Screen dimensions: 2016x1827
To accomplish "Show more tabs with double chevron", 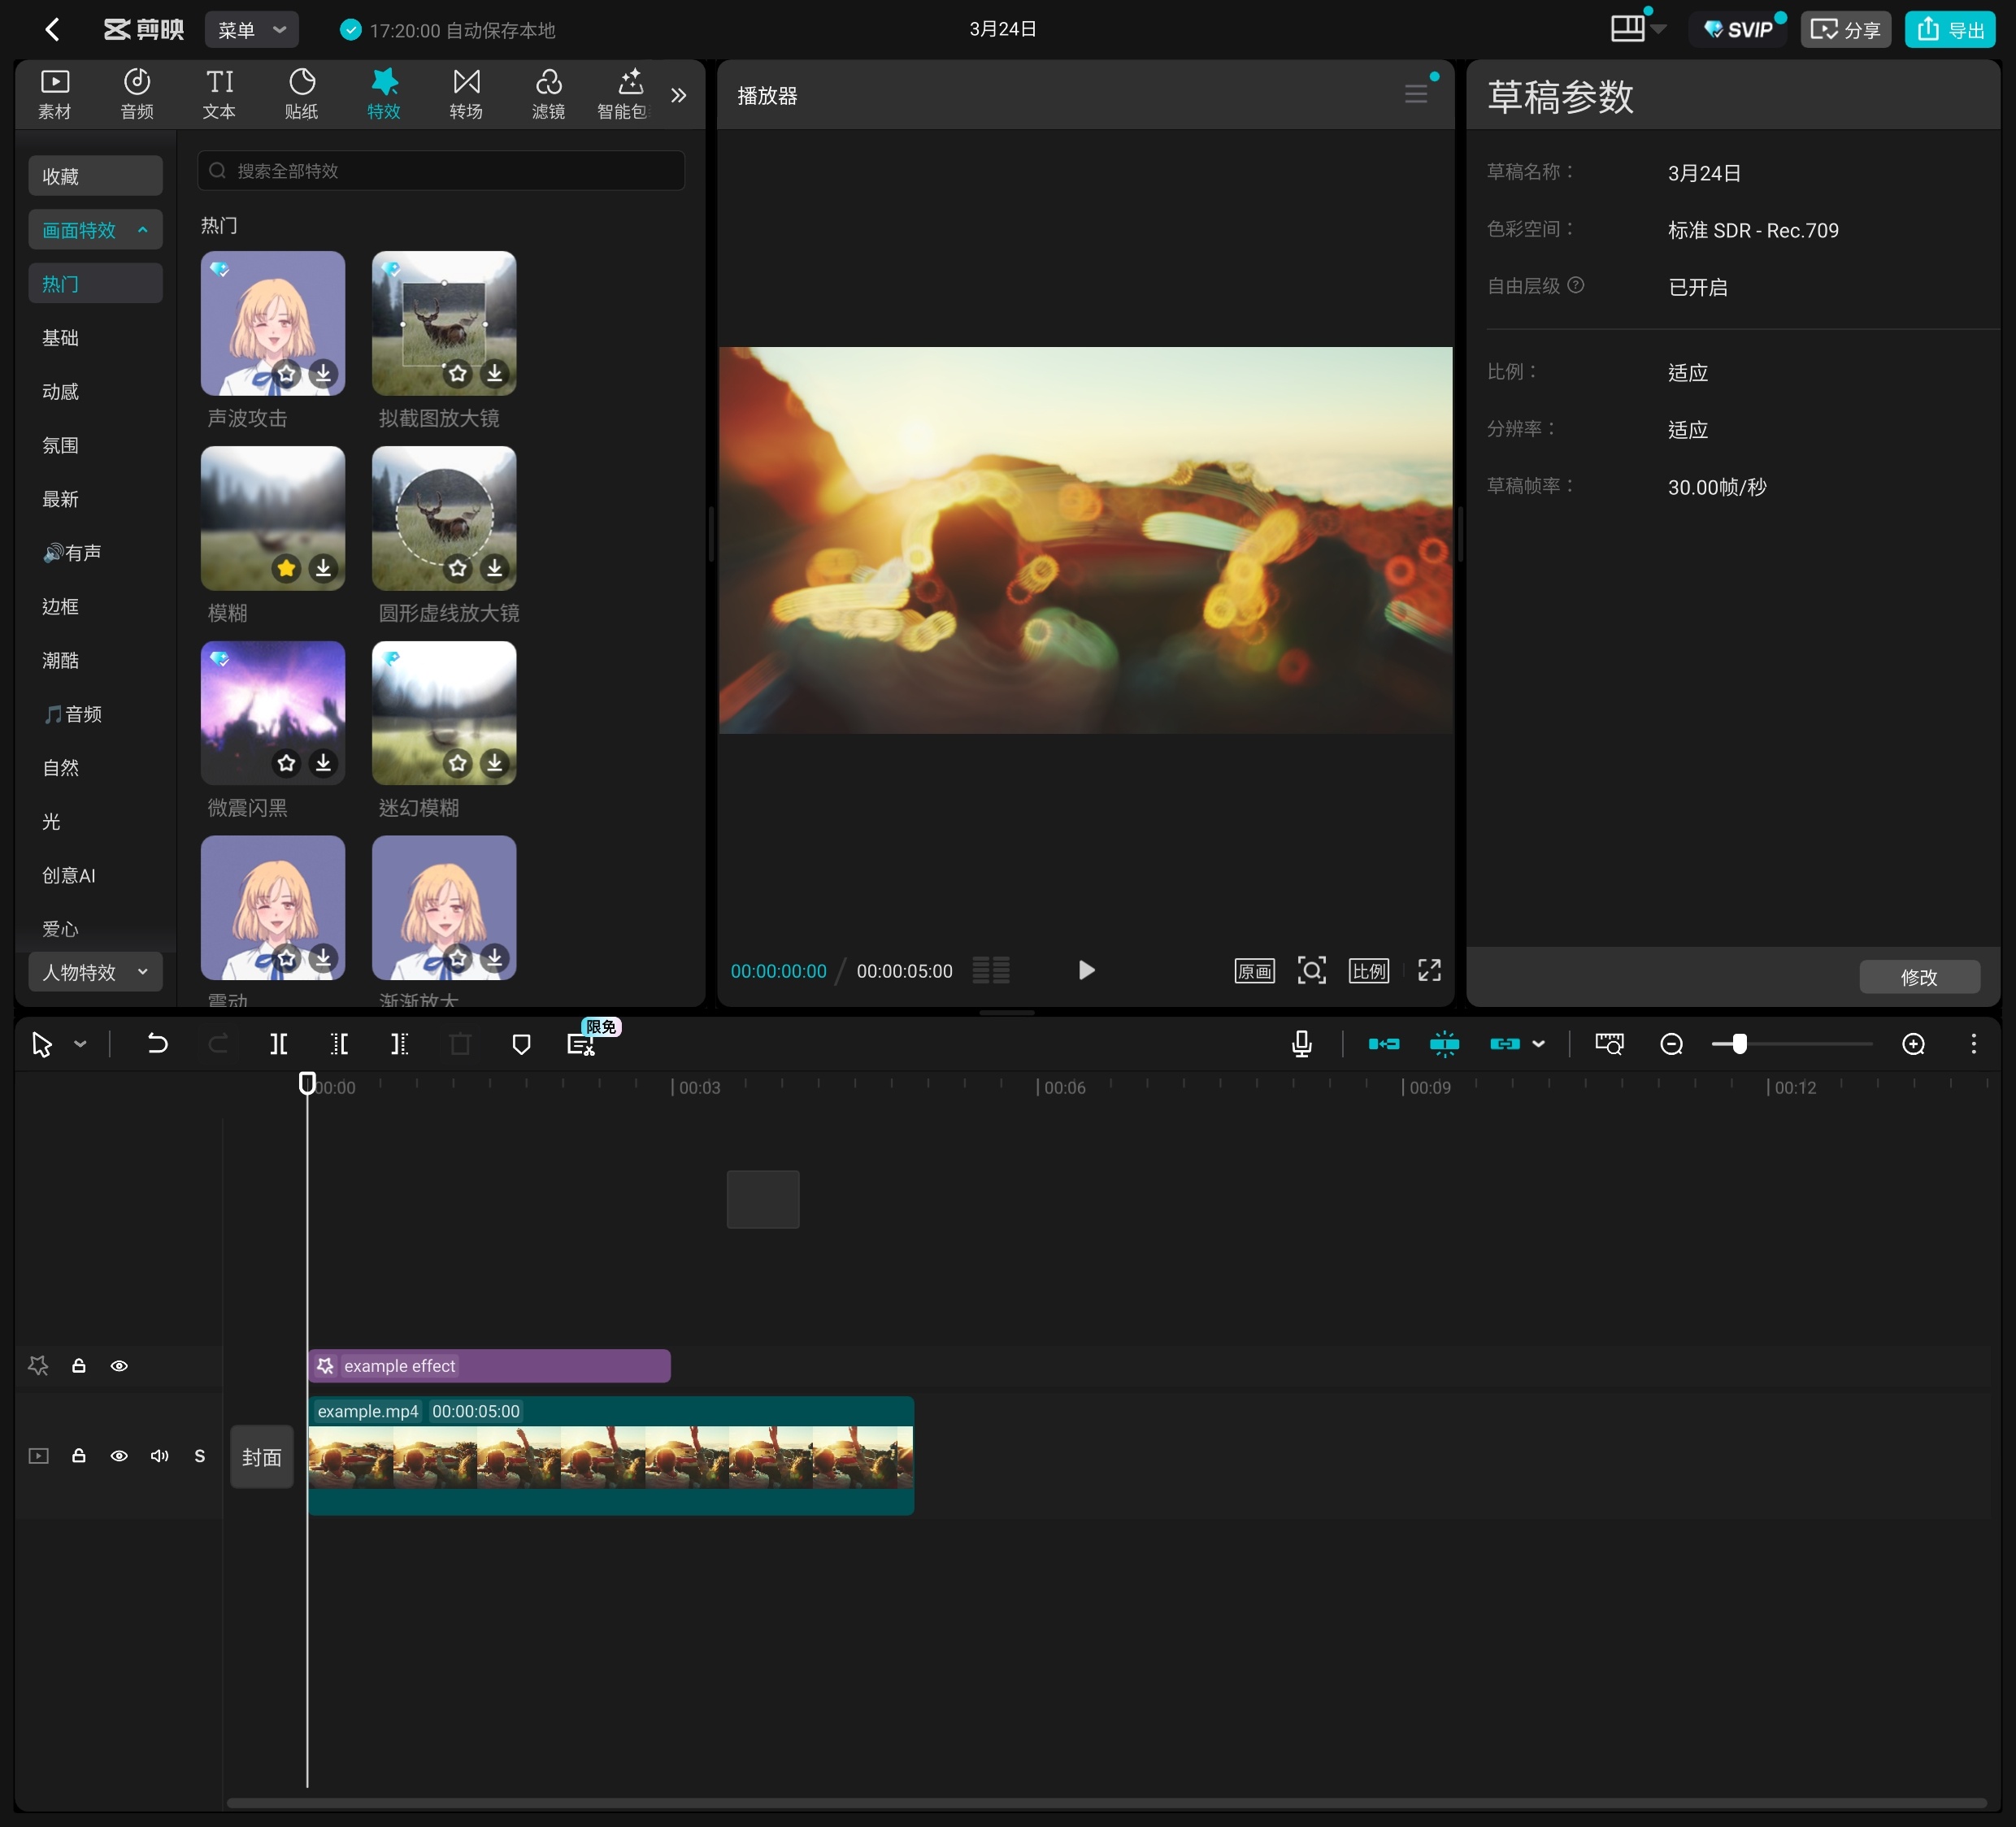I will point(679,95).
